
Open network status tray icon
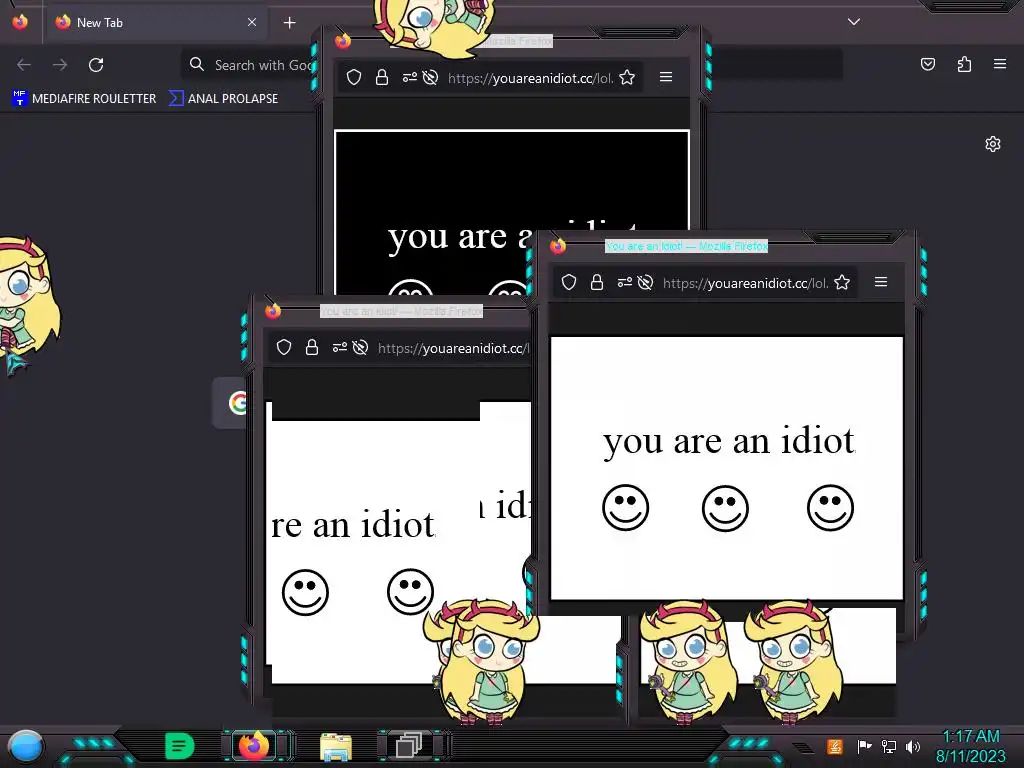[x=889, y=746]
